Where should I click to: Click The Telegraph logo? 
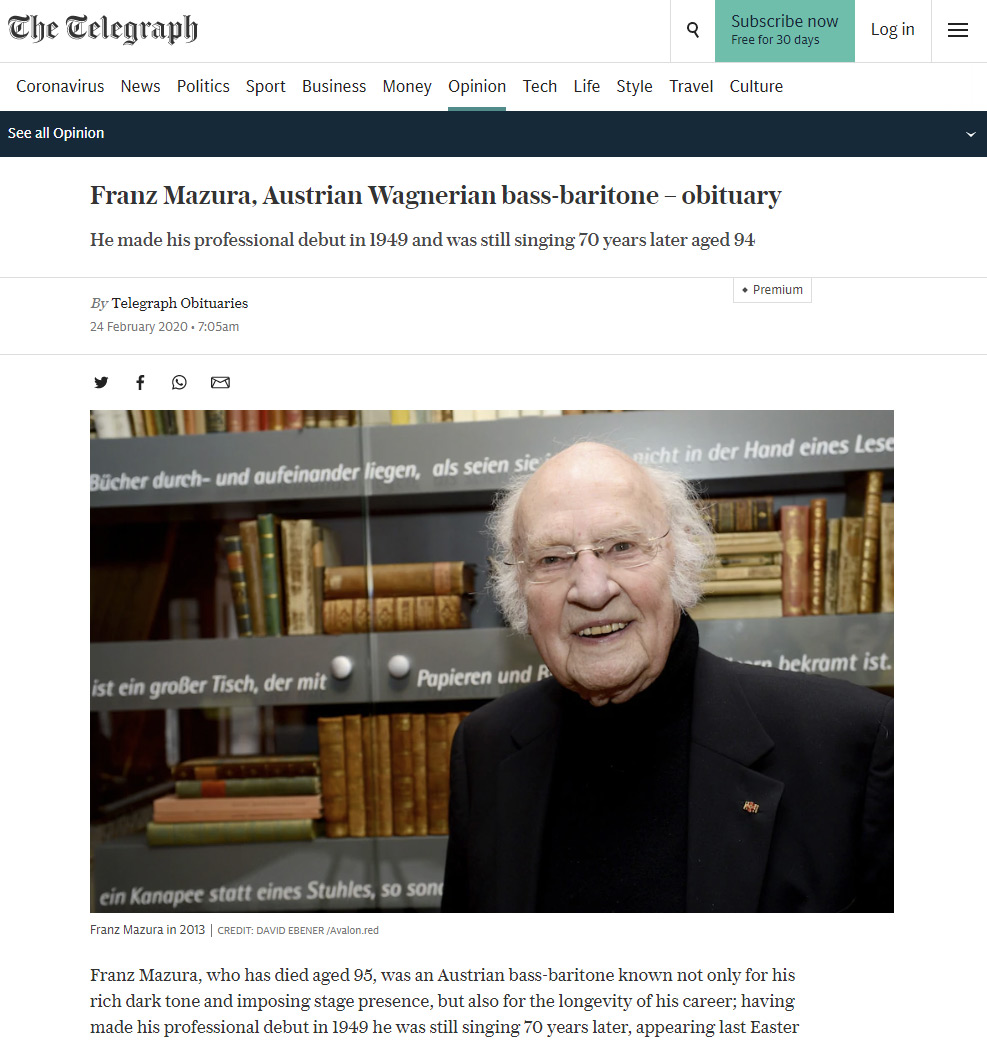[x=103, y=29]
